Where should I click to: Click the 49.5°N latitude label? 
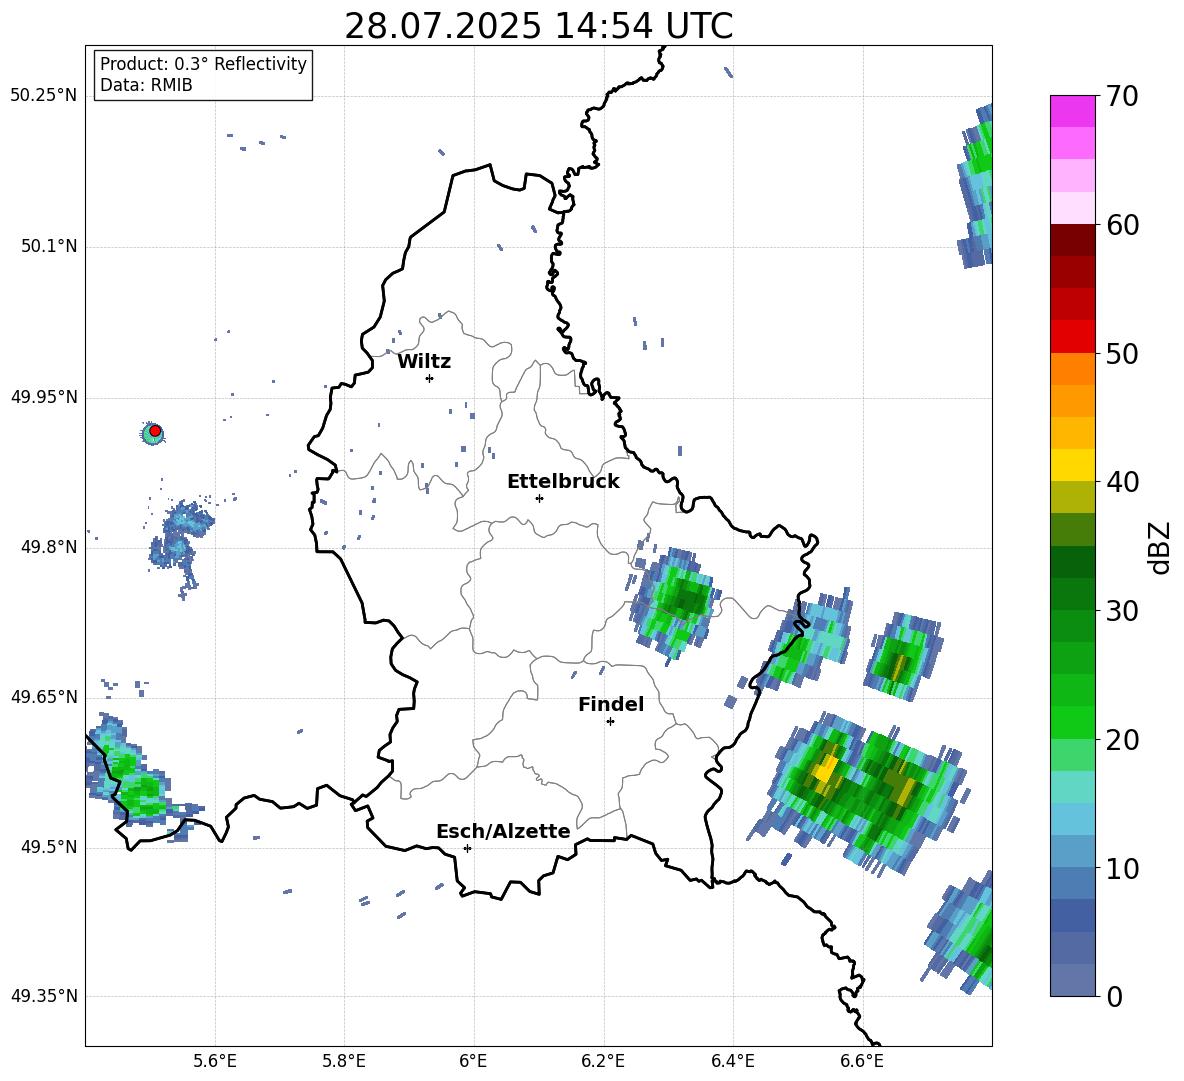48,847
